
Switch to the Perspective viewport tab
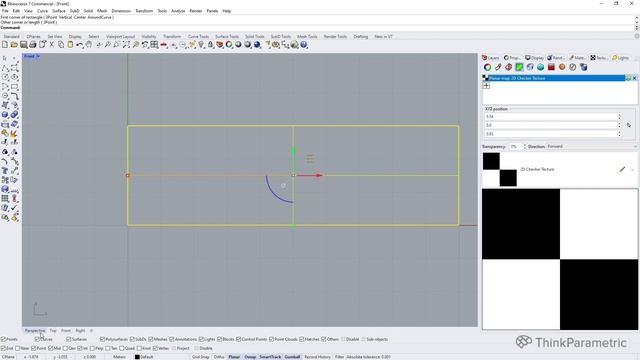tap(35, 331)
